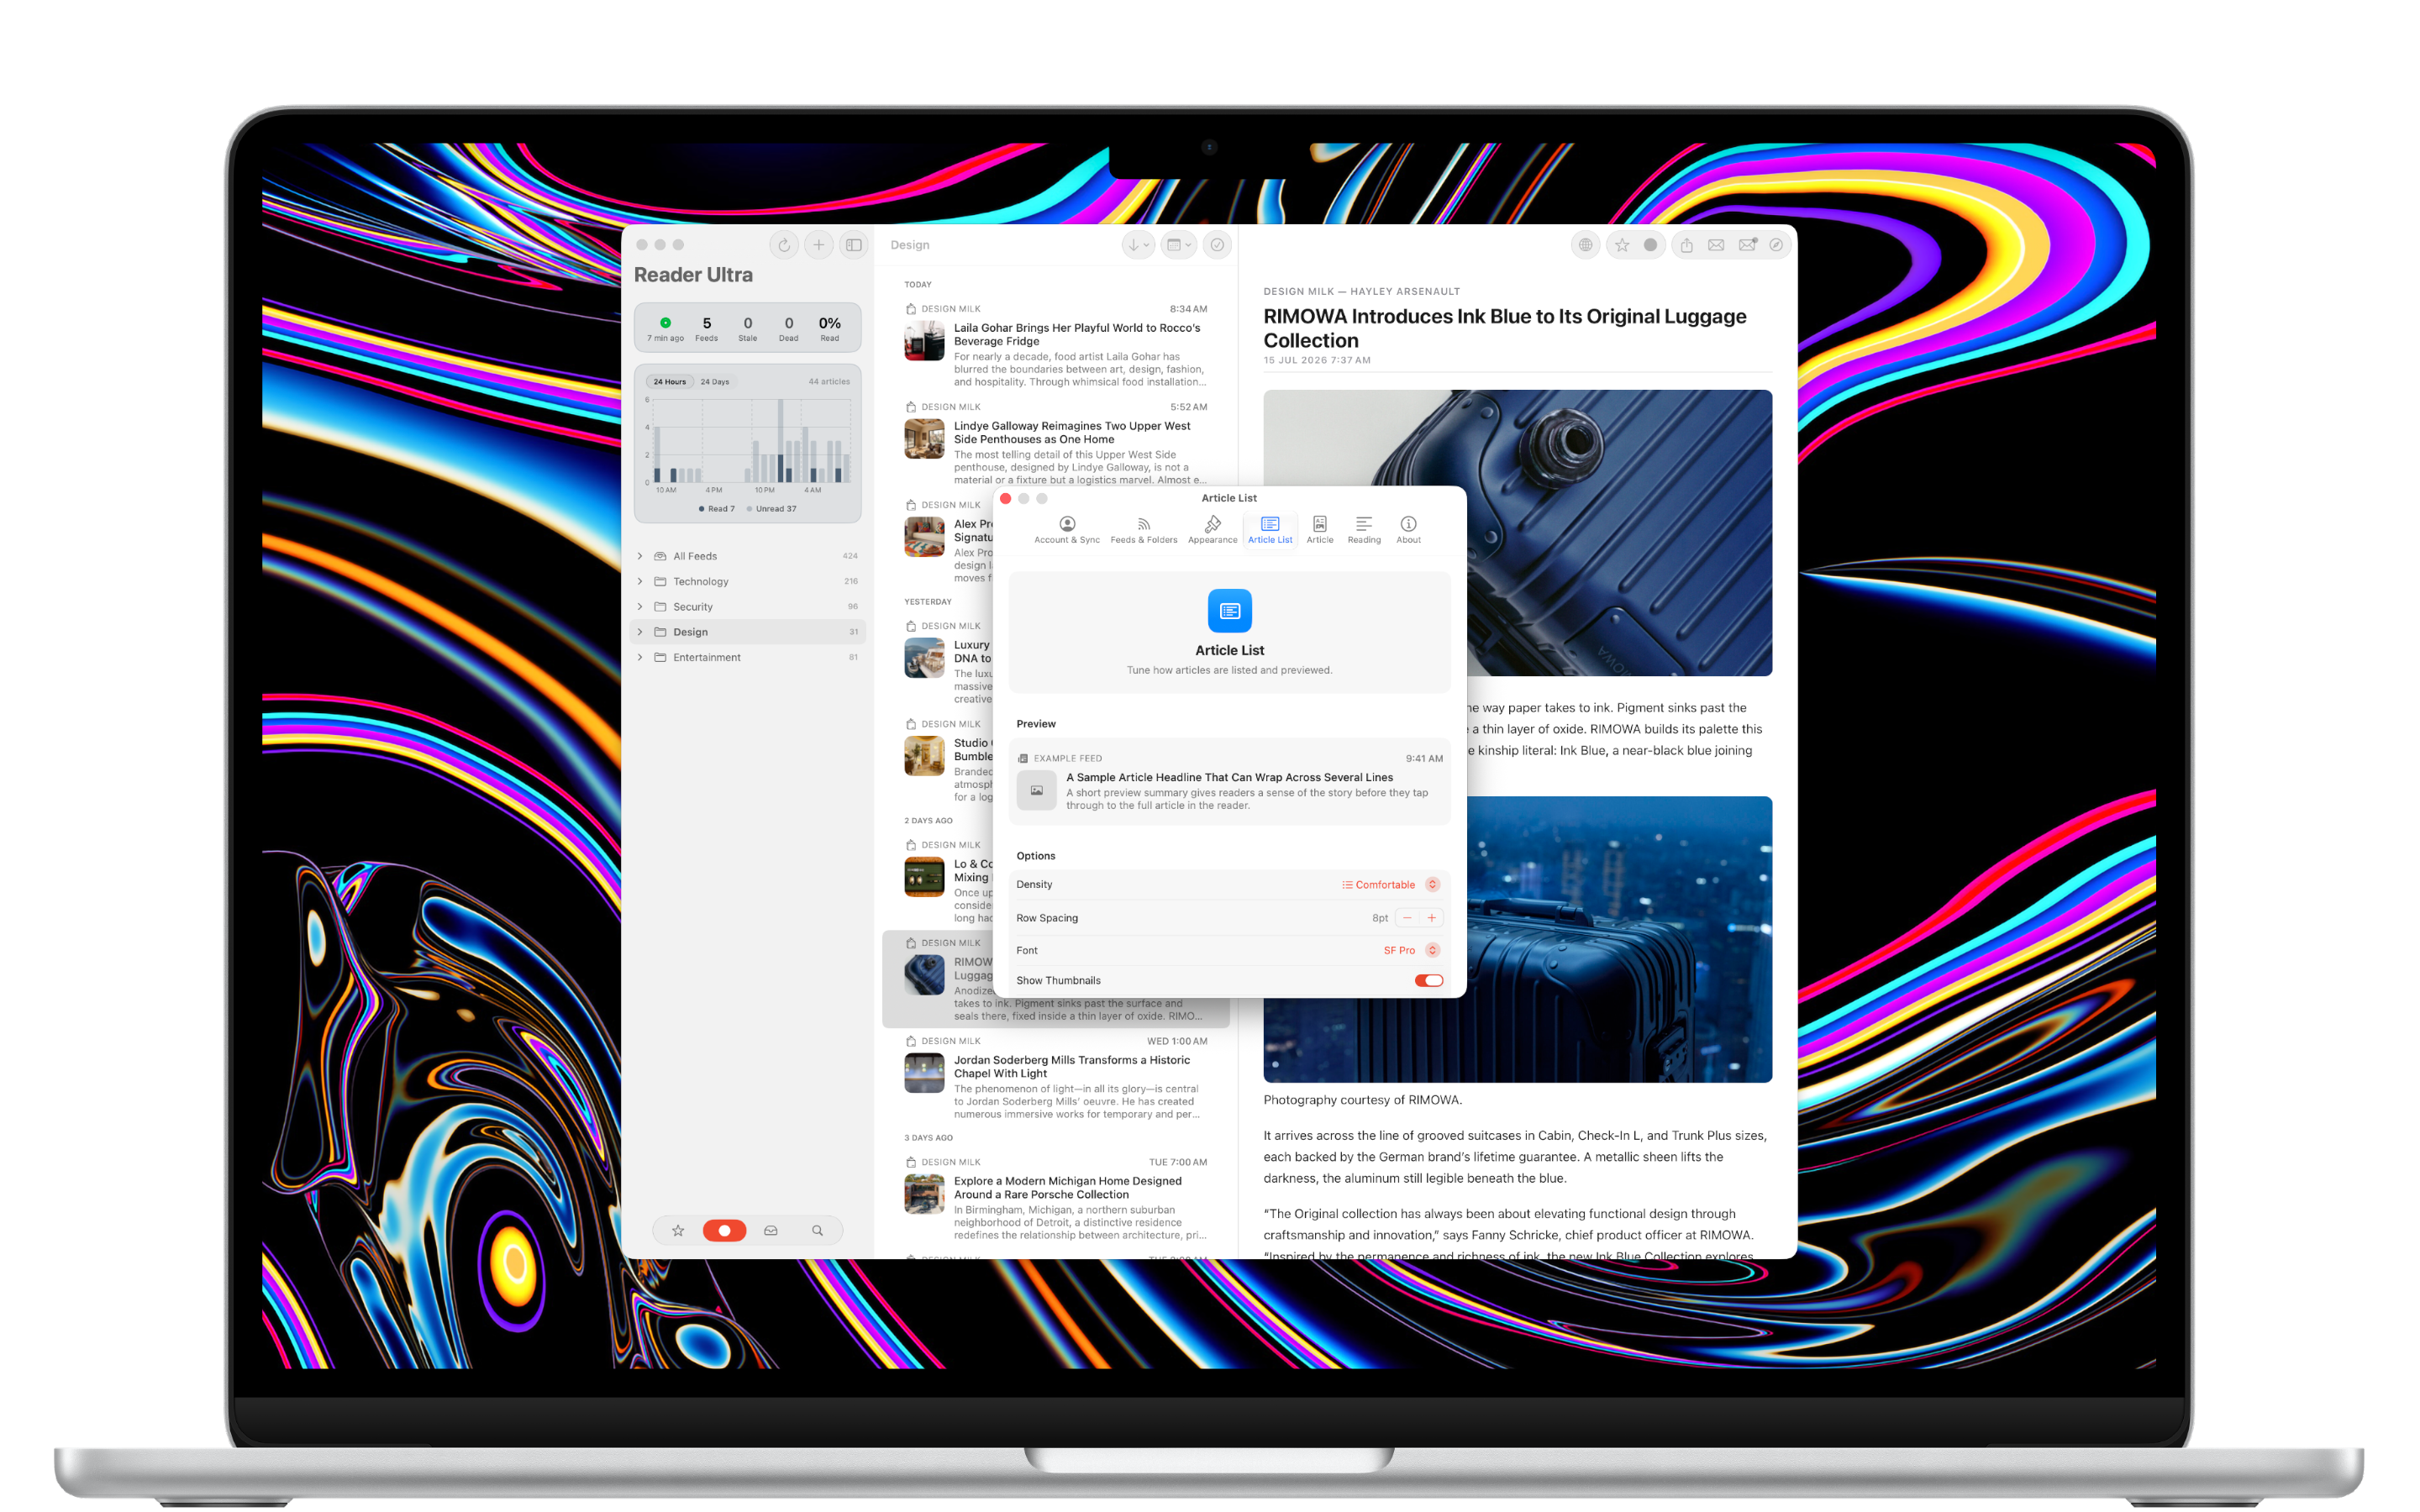Open the sort order dropdown arrow
The height and width of the screenshot is (1512, 2420).
(x=1138, y=245)
